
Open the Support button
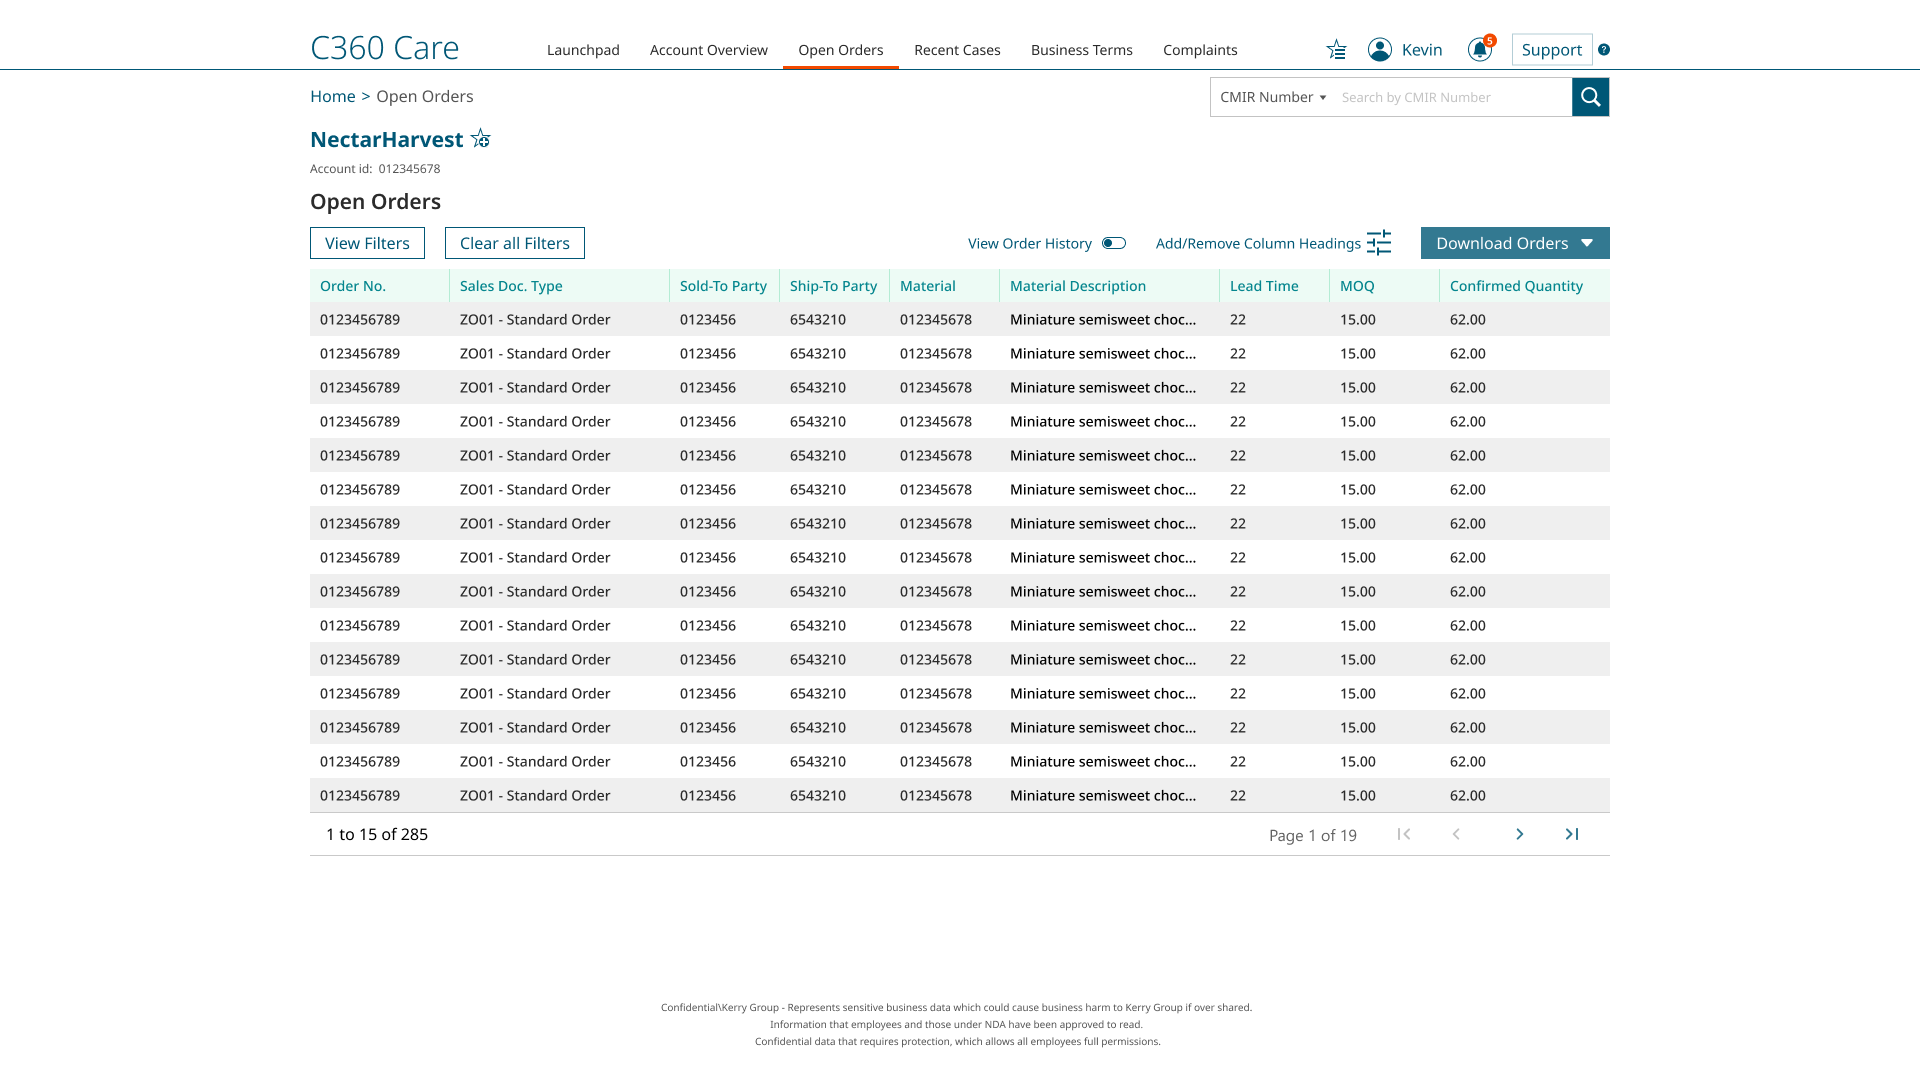click(x=1551, y=50)
